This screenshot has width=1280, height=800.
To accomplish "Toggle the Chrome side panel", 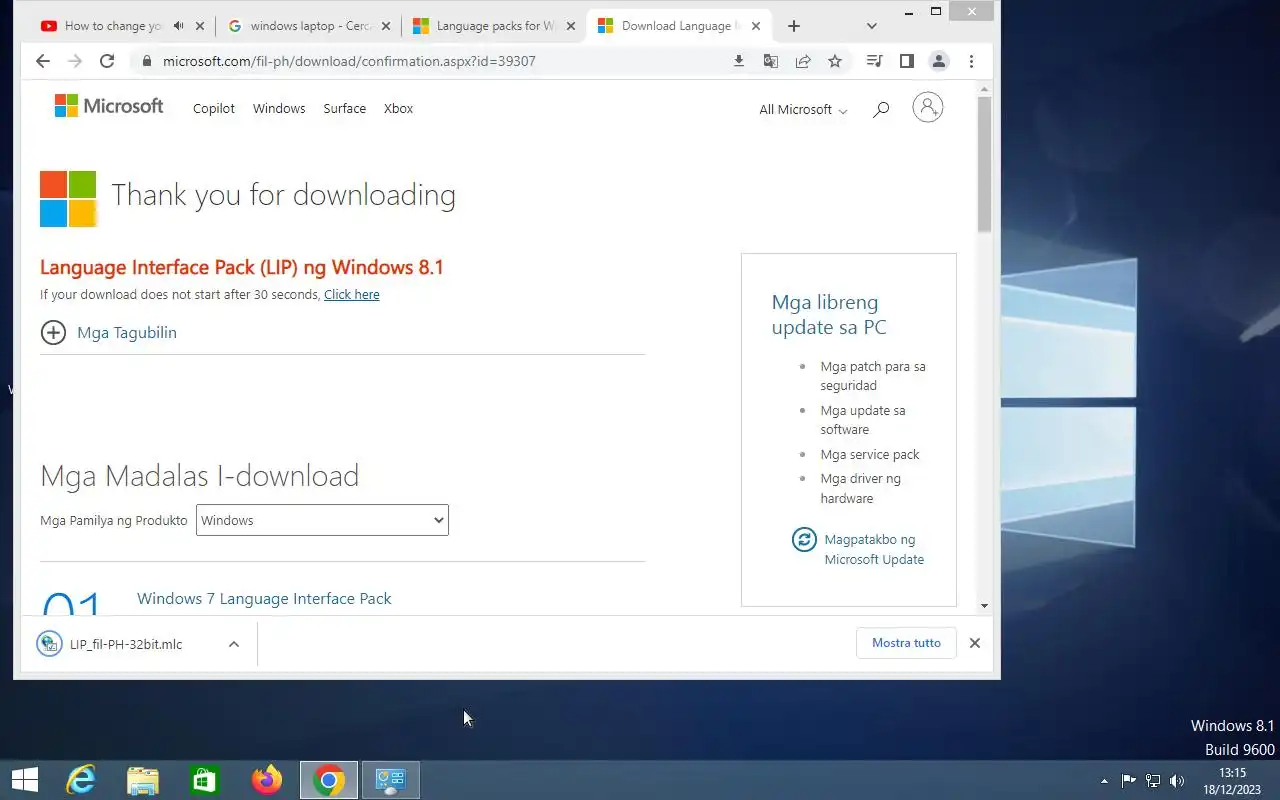I will point(907,61).
